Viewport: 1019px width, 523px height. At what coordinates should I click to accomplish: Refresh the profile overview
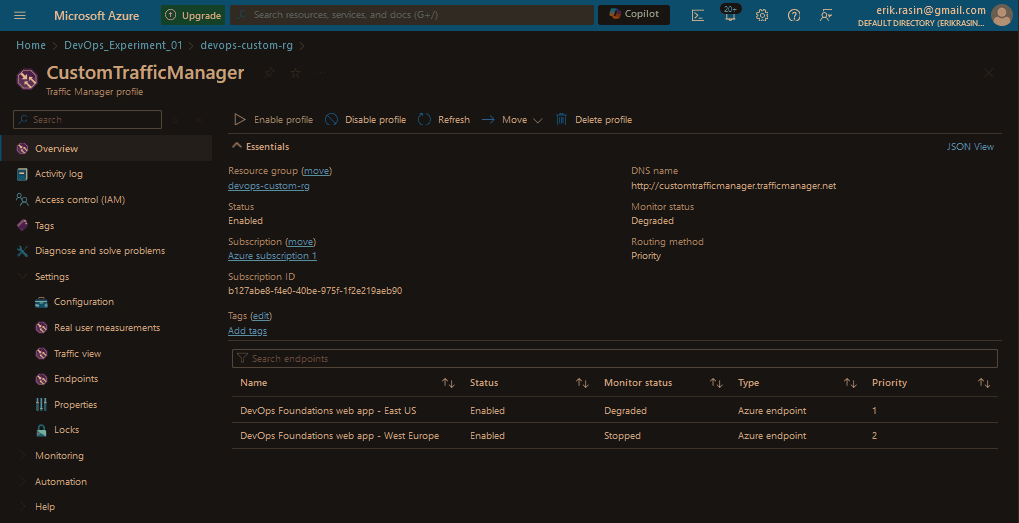[443, 120]
